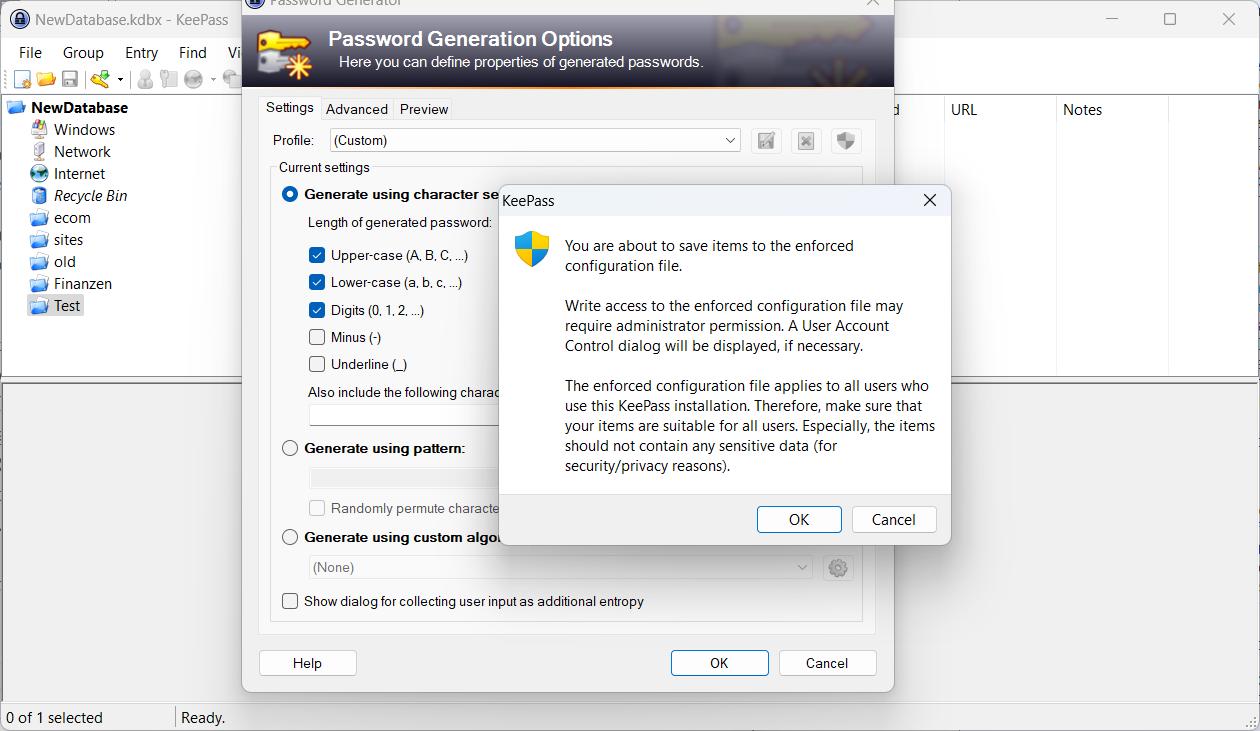
Task: Expand the key icon's dropdown arrow
Action: (x=120, y=78)
